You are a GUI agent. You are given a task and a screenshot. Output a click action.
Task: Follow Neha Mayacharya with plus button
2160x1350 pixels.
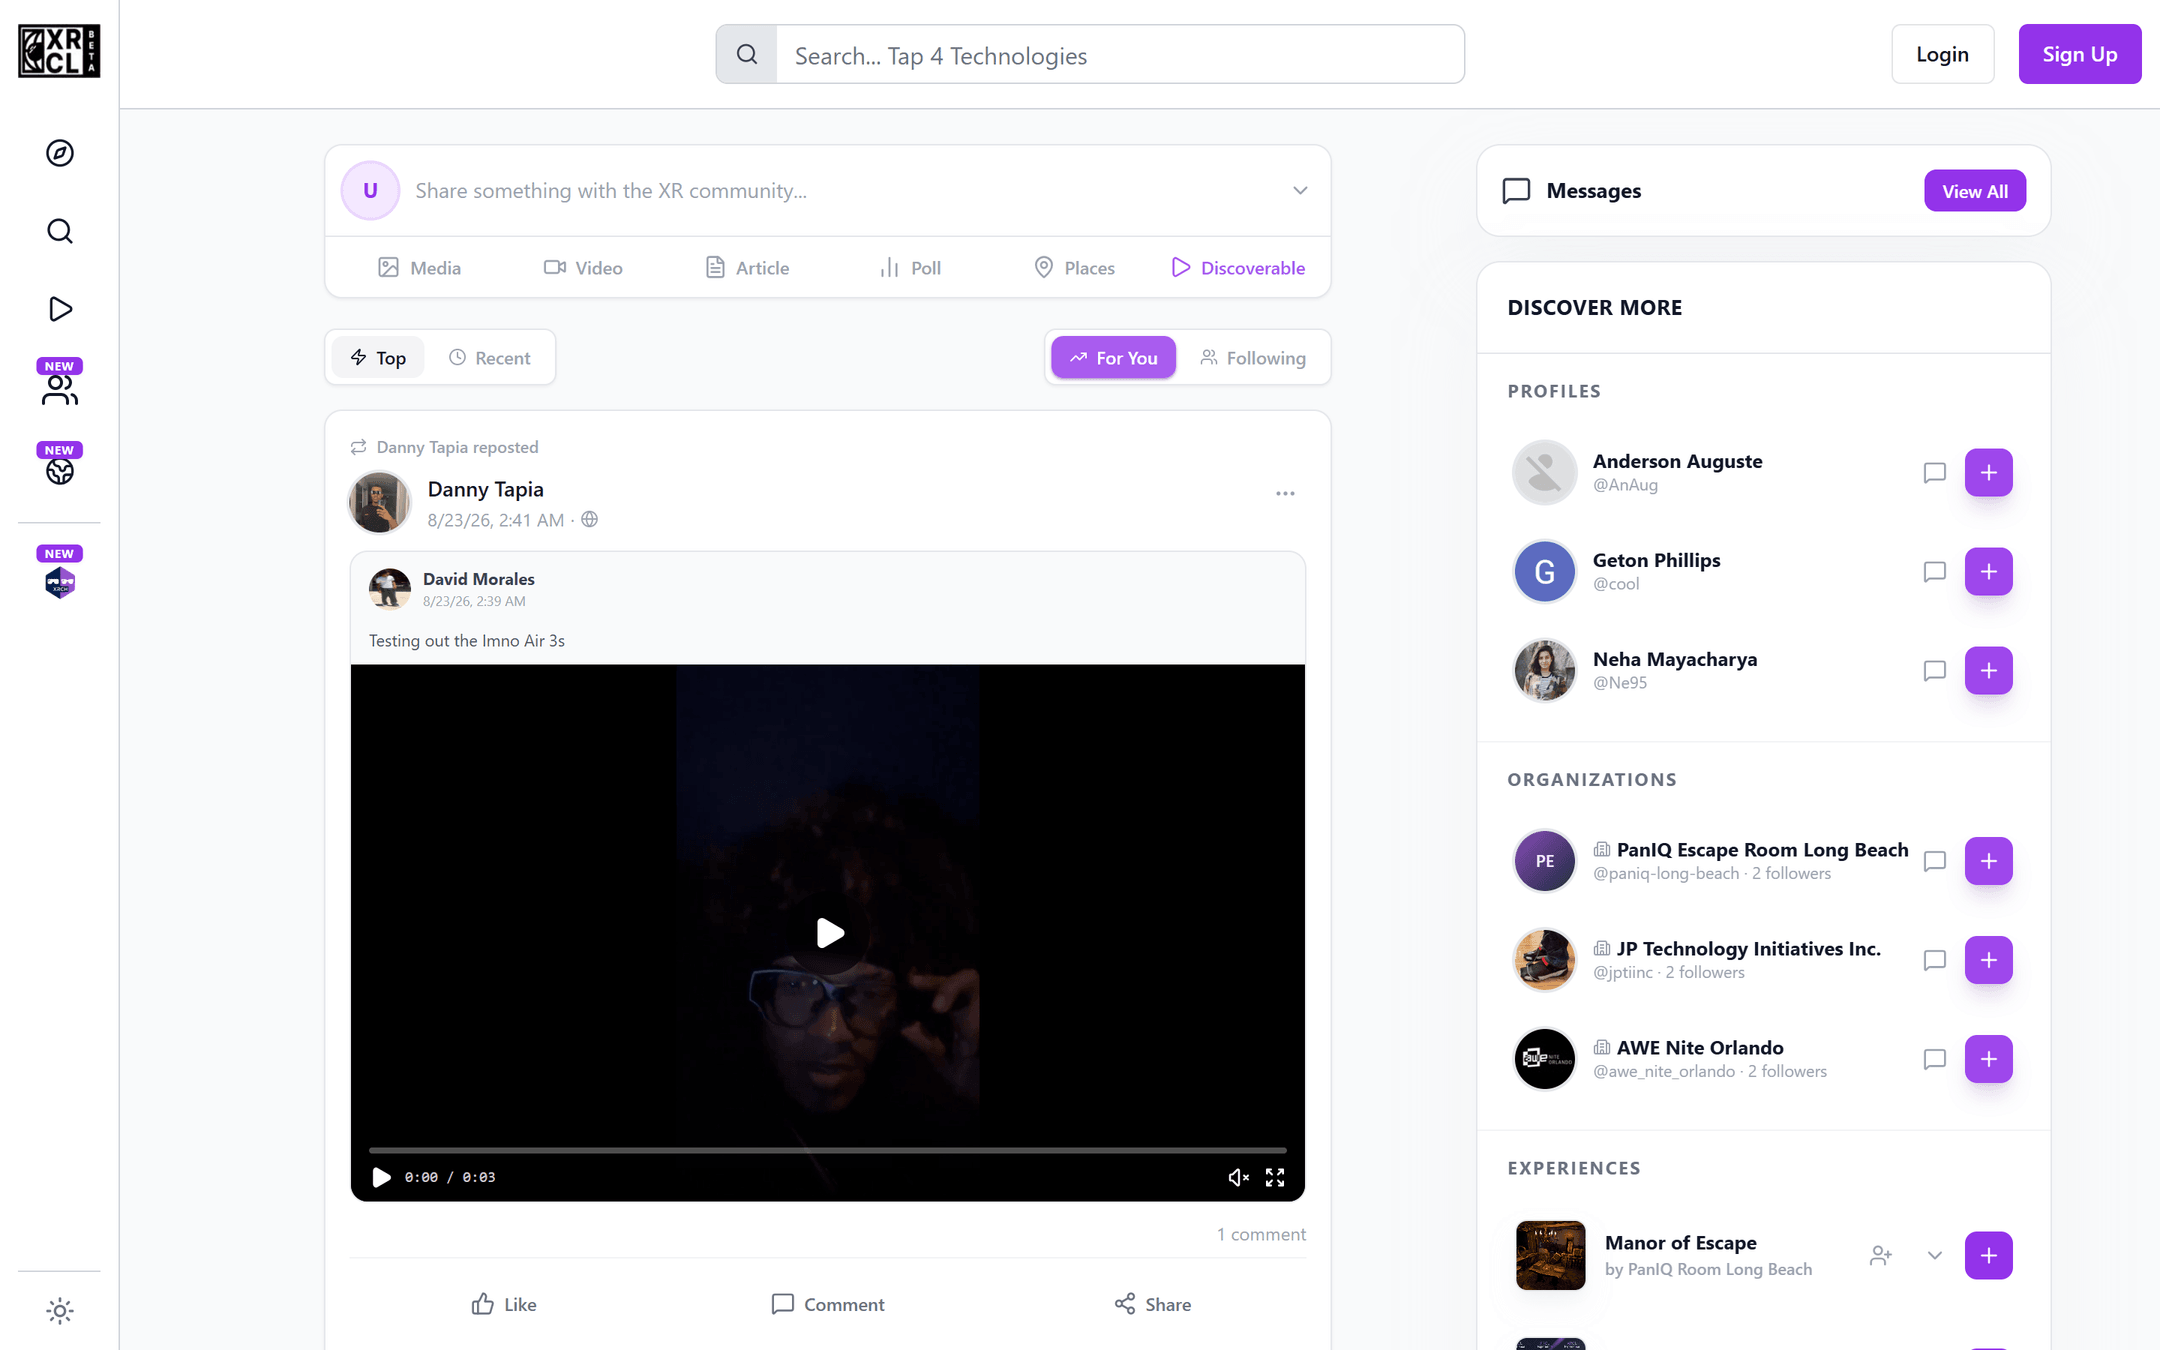click(x=1988, y=670)
